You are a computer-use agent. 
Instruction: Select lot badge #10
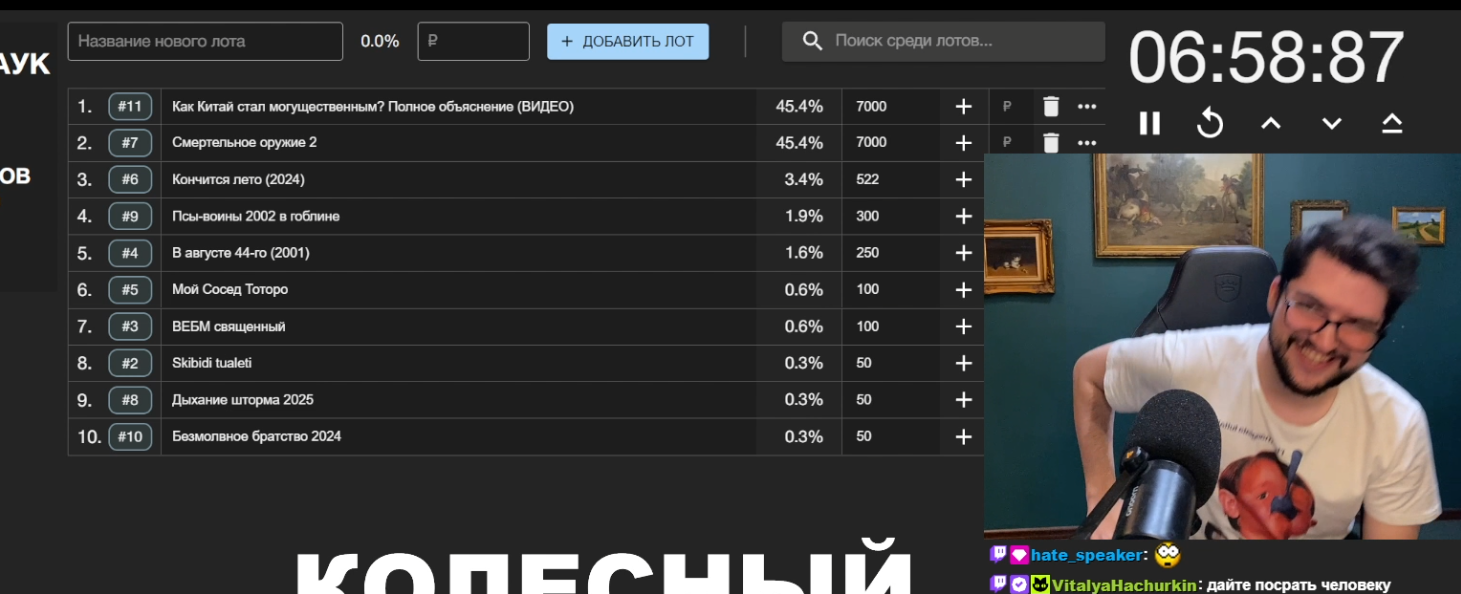click(x=130, y=436)
